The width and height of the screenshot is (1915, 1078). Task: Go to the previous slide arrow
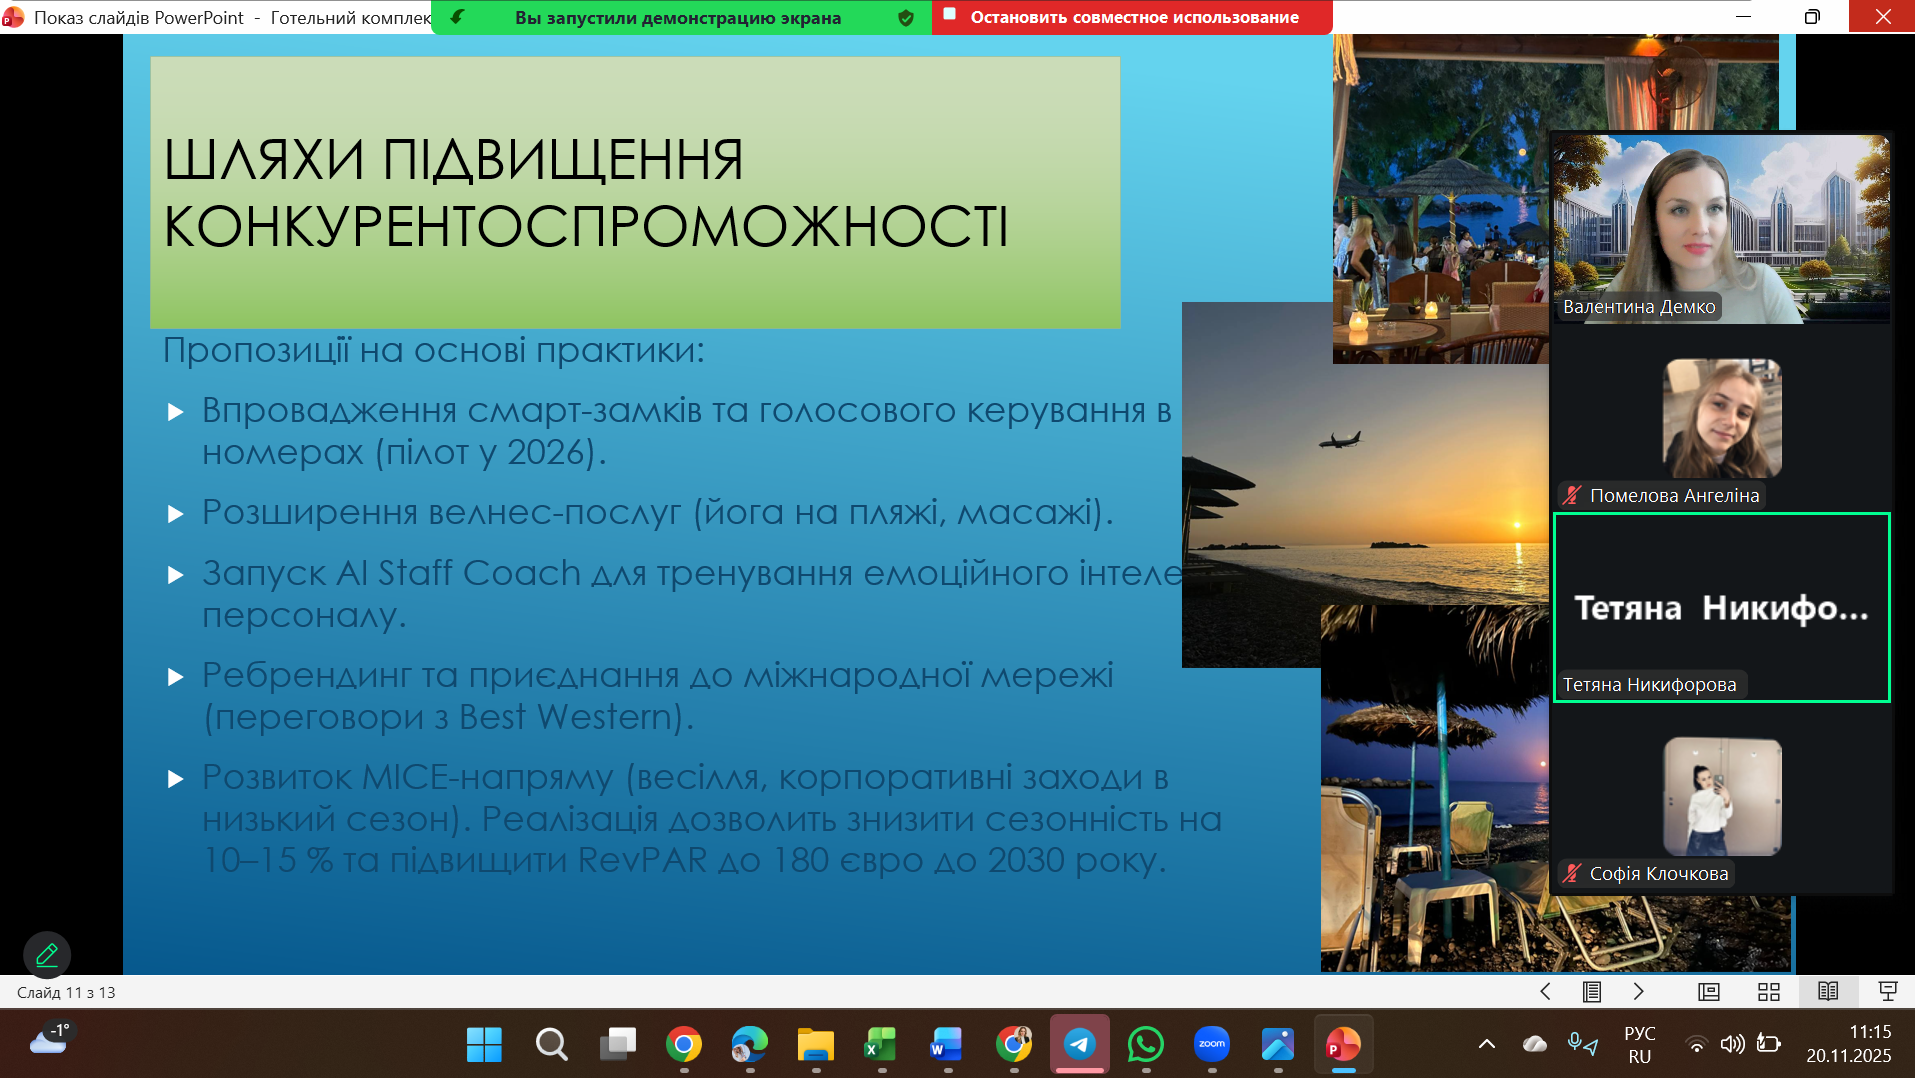[x=1545, y=992]
